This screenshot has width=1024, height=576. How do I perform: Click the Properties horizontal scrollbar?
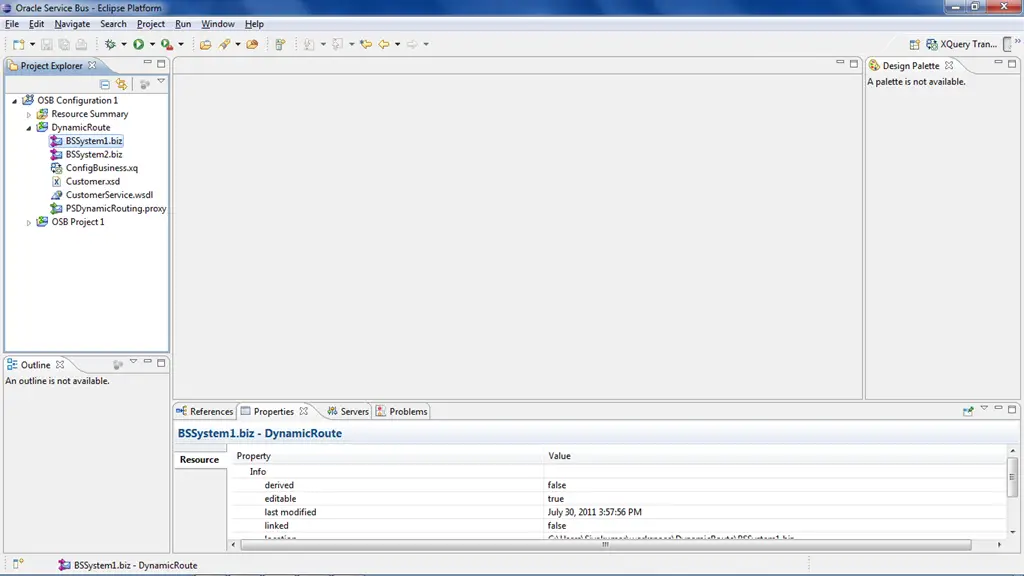(x=605, y=545)
